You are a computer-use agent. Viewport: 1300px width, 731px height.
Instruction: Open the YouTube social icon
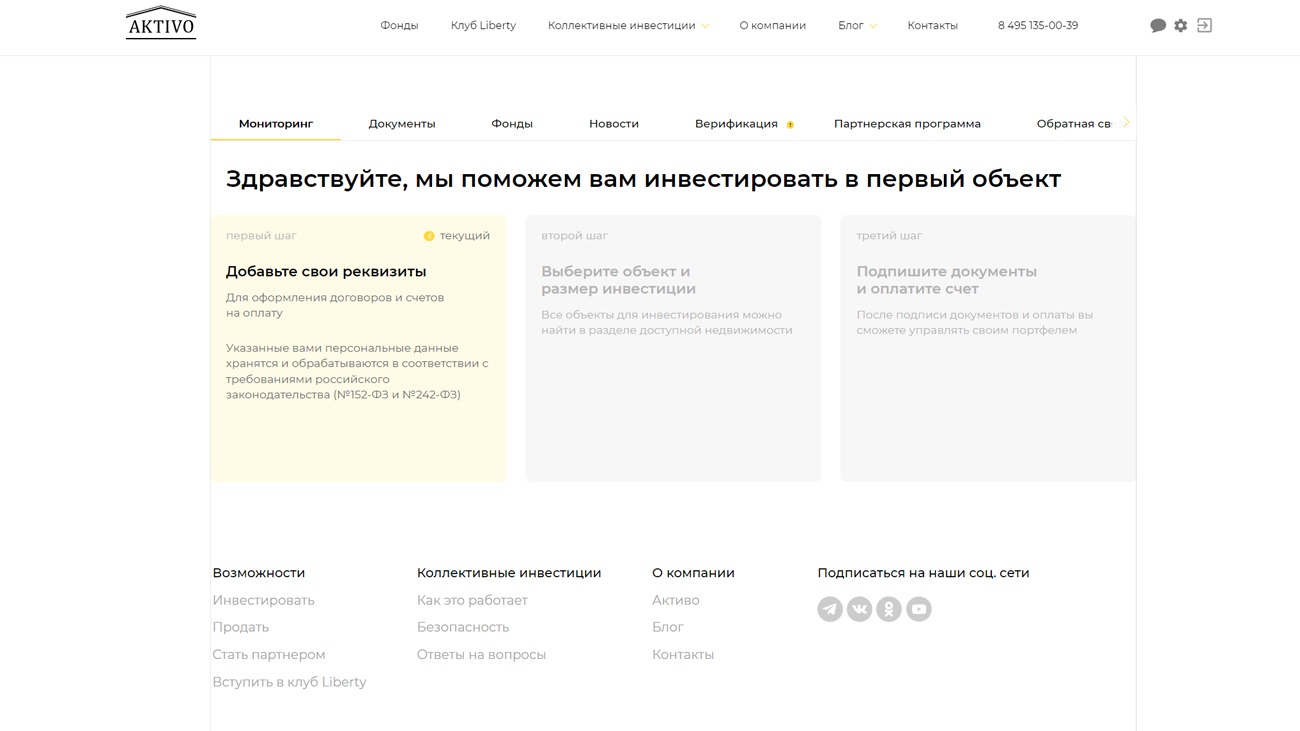click(x=919, y=609)
